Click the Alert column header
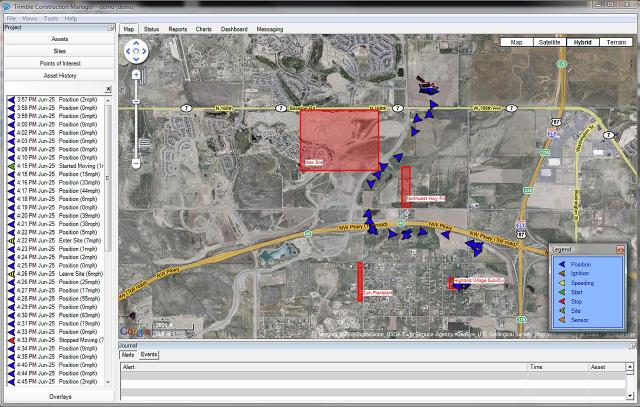Screen dimensions: 640x407 pos(324,367)
